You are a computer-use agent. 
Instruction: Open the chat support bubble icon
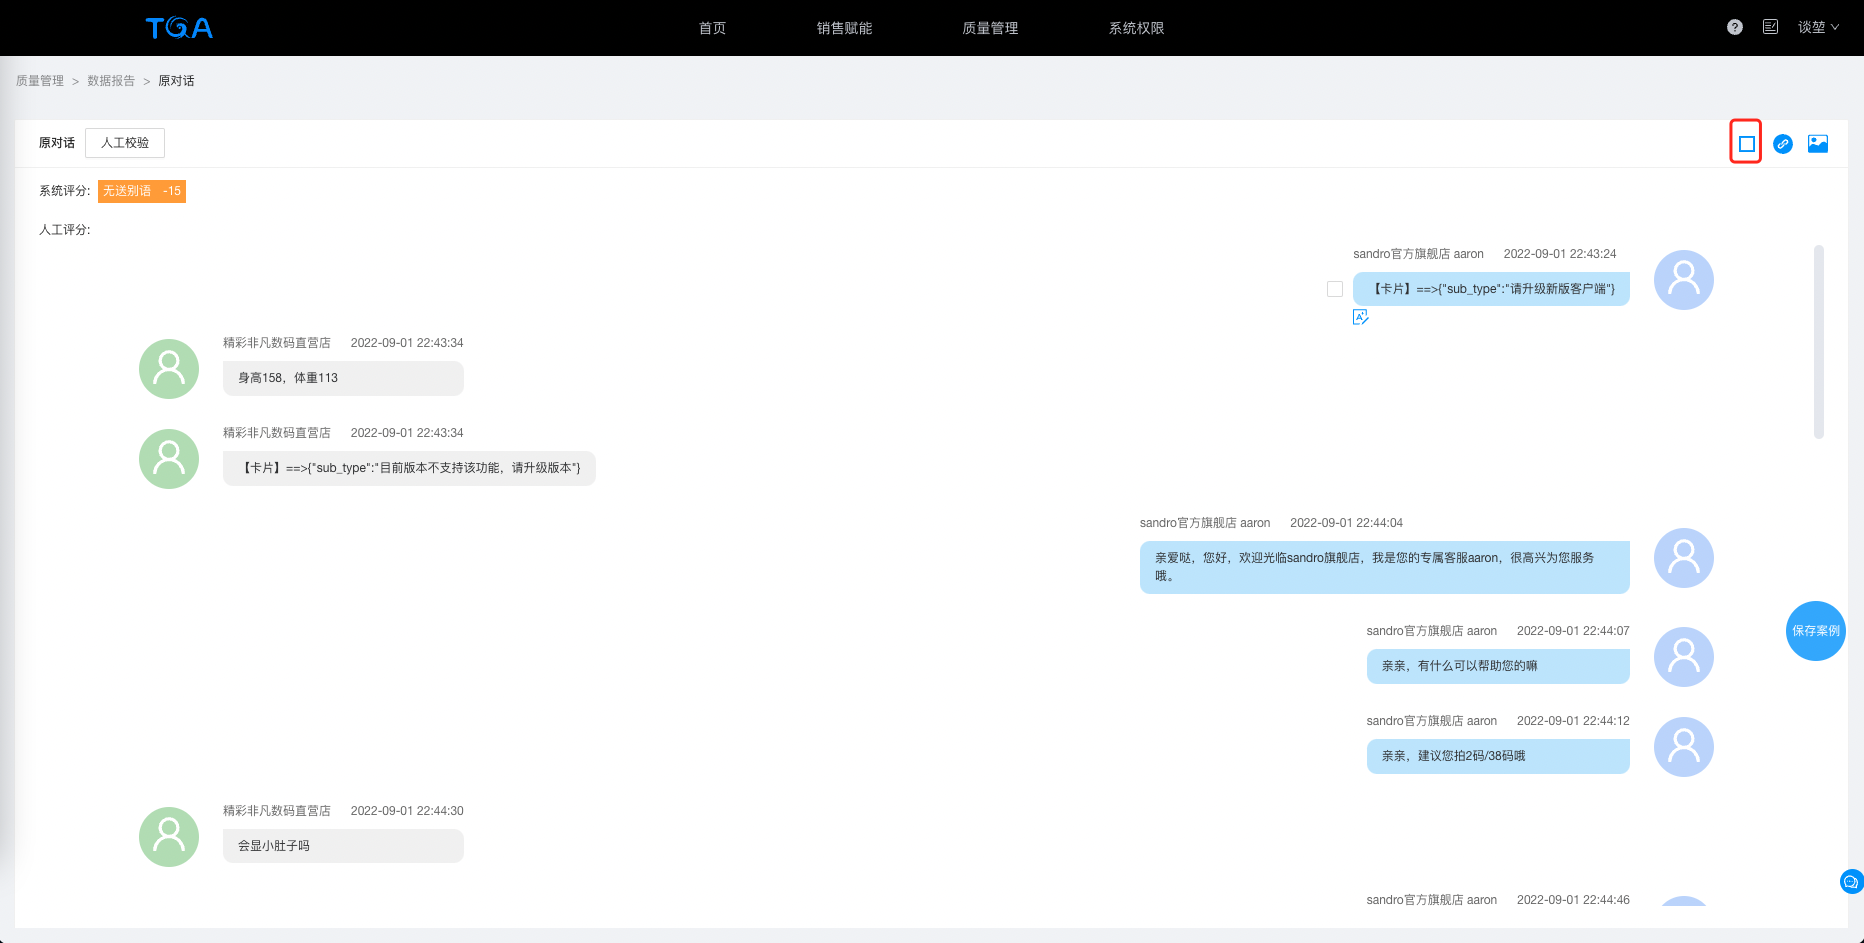(x=1851, y=882)
